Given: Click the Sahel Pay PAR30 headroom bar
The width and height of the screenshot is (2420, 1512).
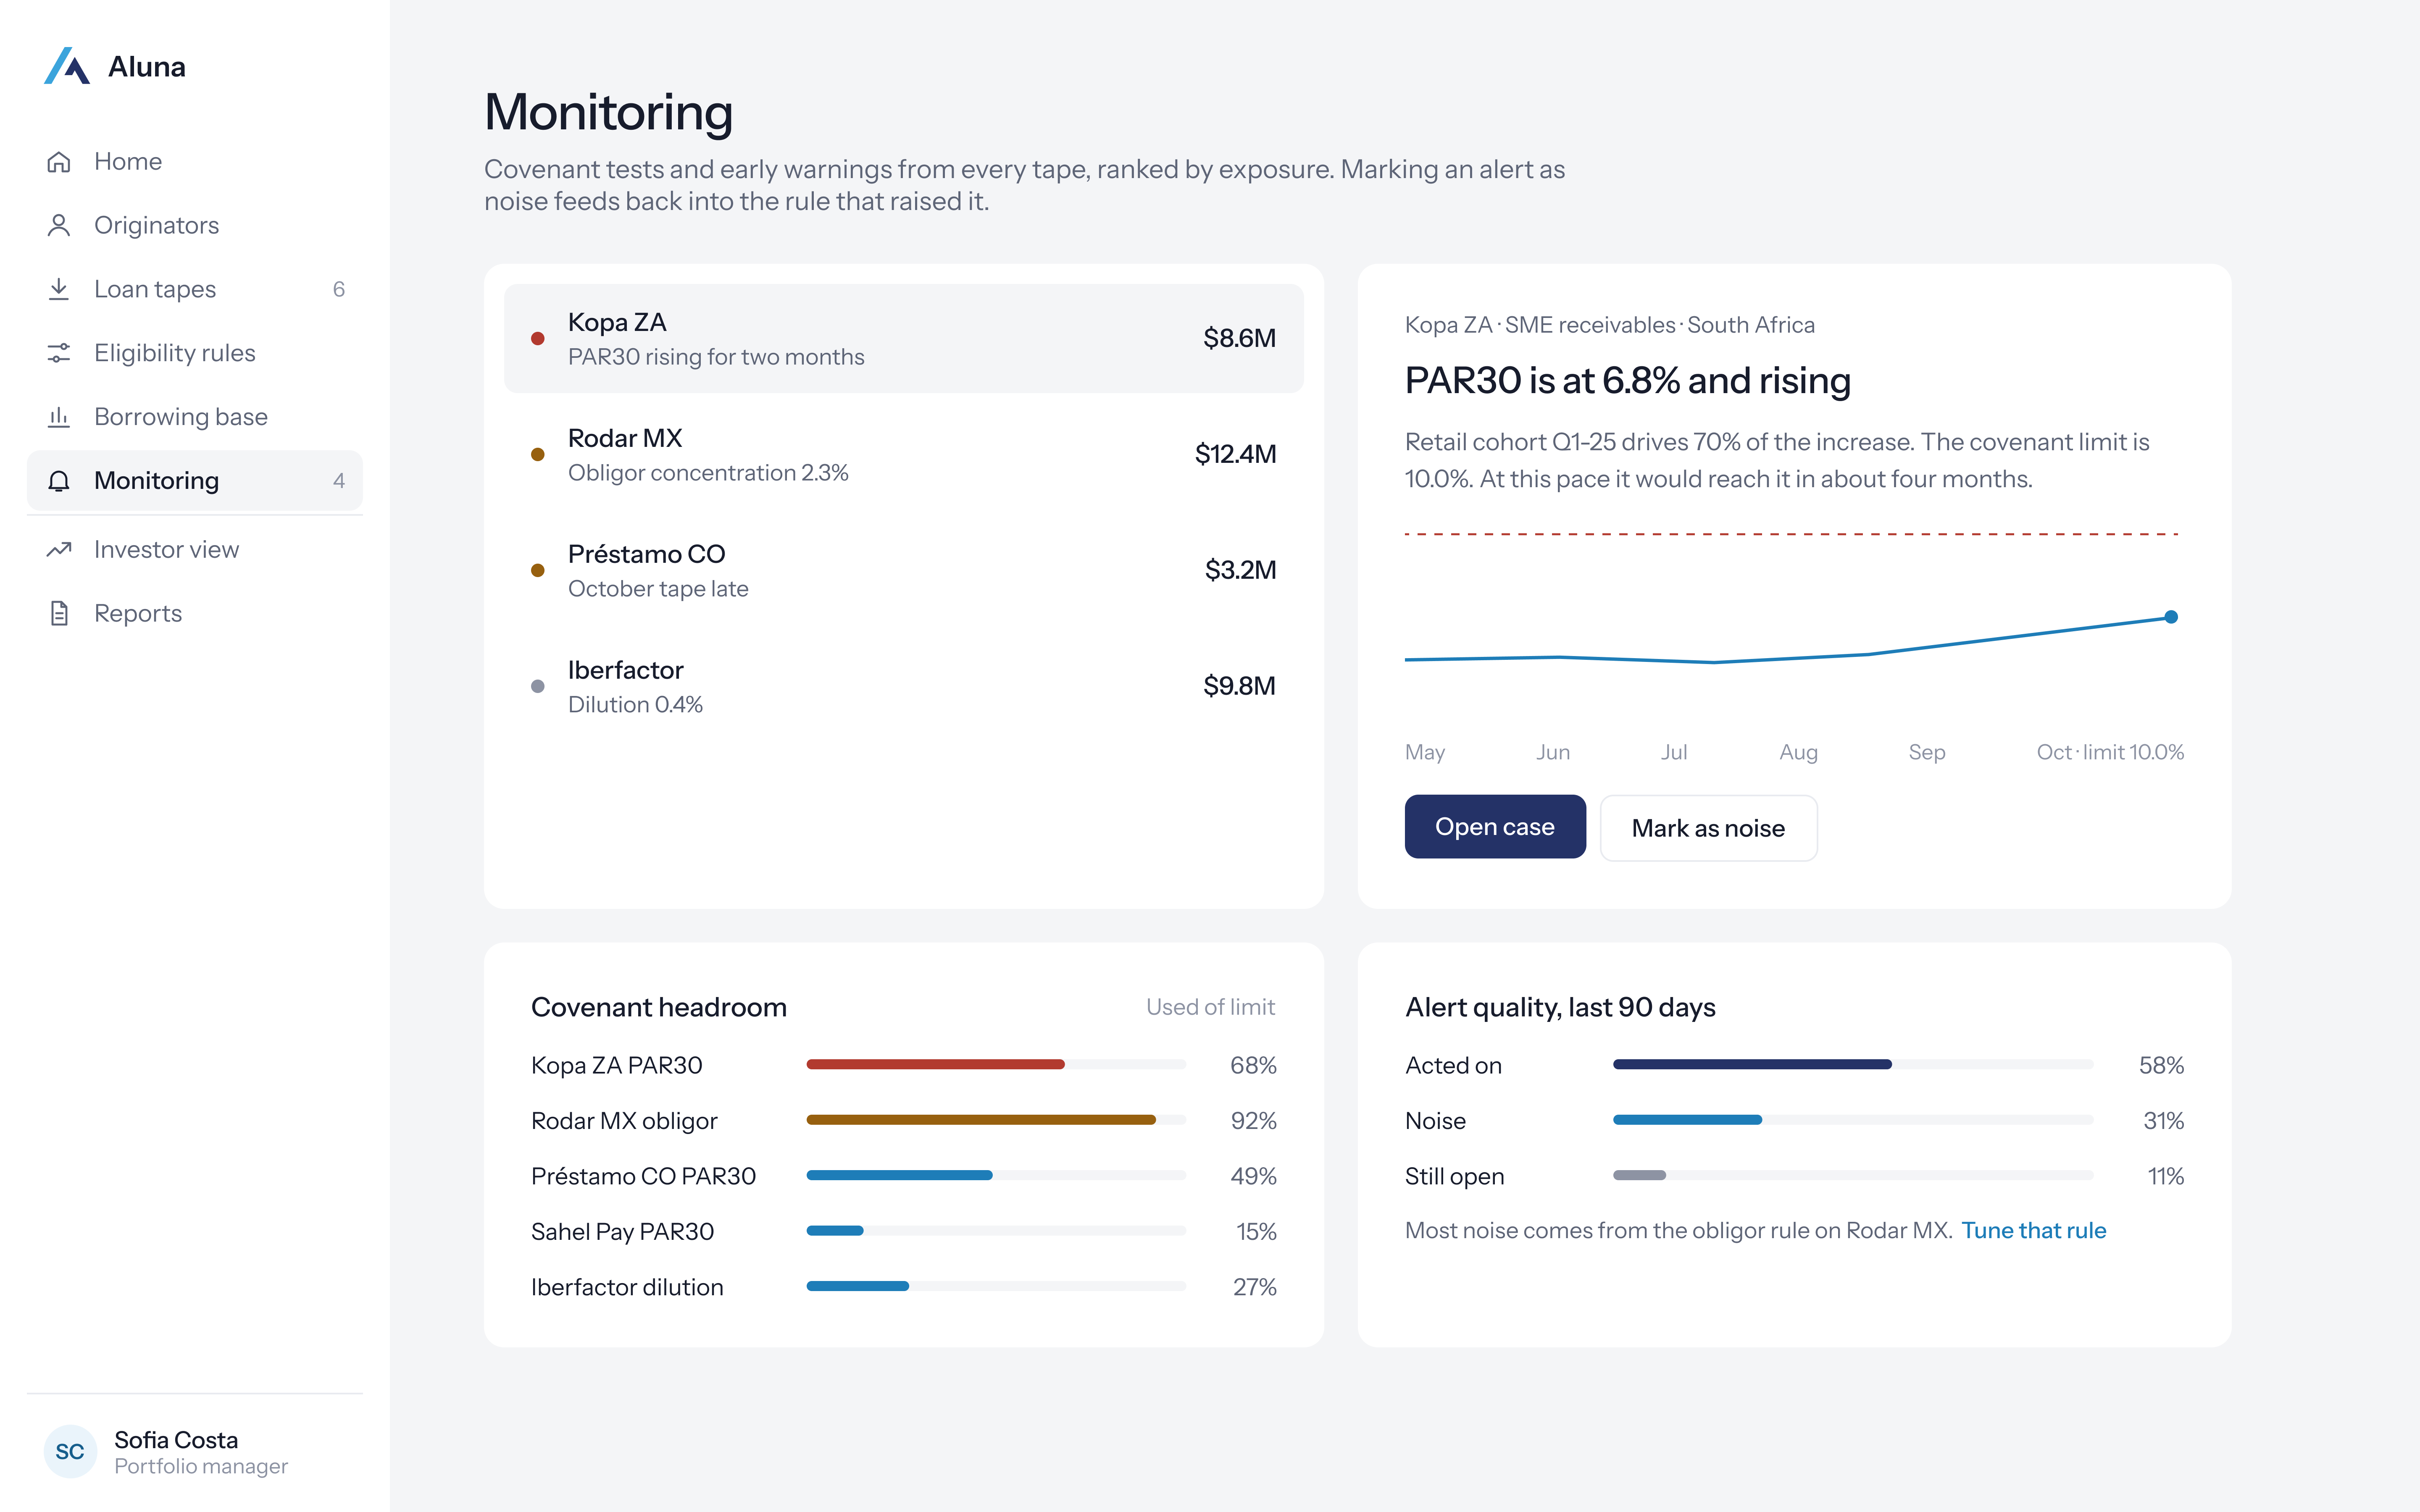Looking at the screenshot, I should (996, 1231).
